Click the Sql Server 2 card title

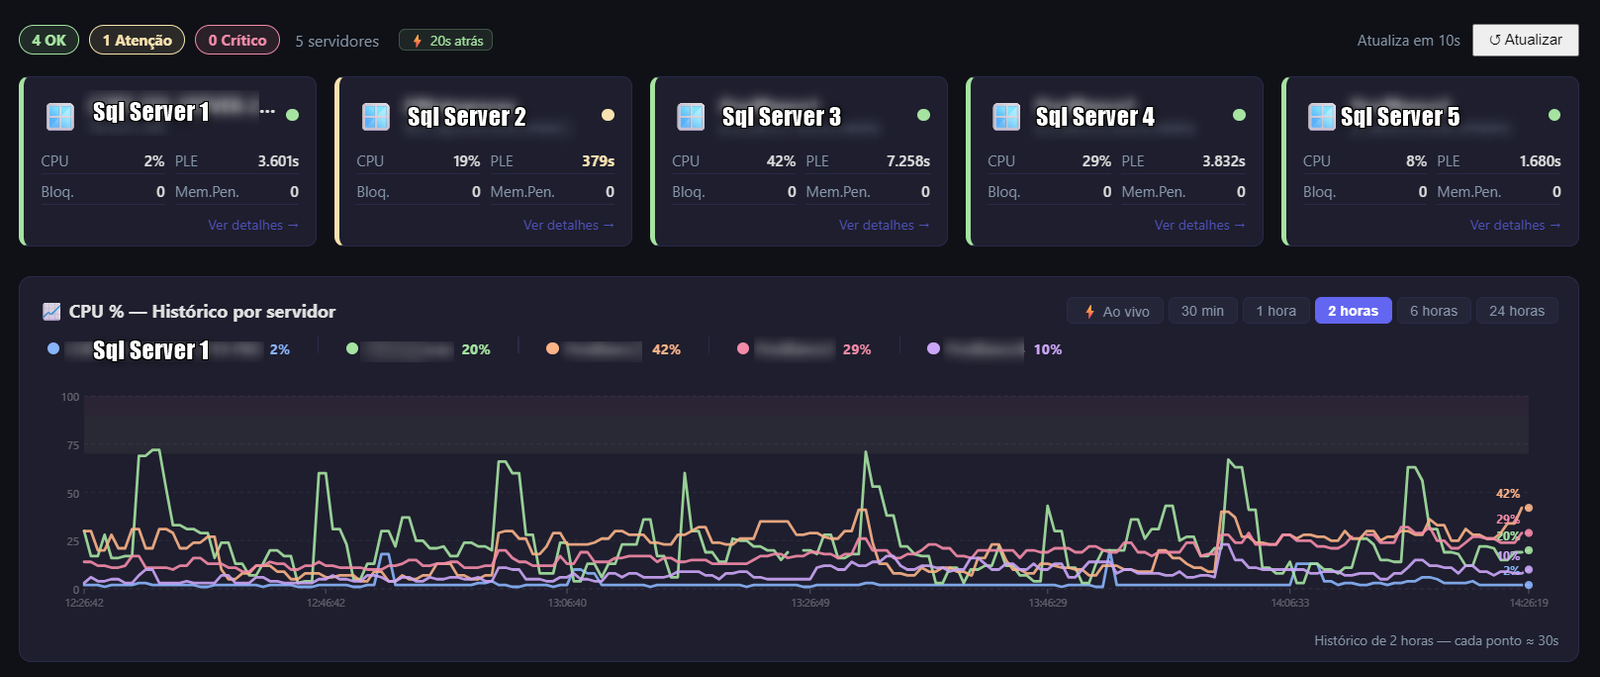466,117
